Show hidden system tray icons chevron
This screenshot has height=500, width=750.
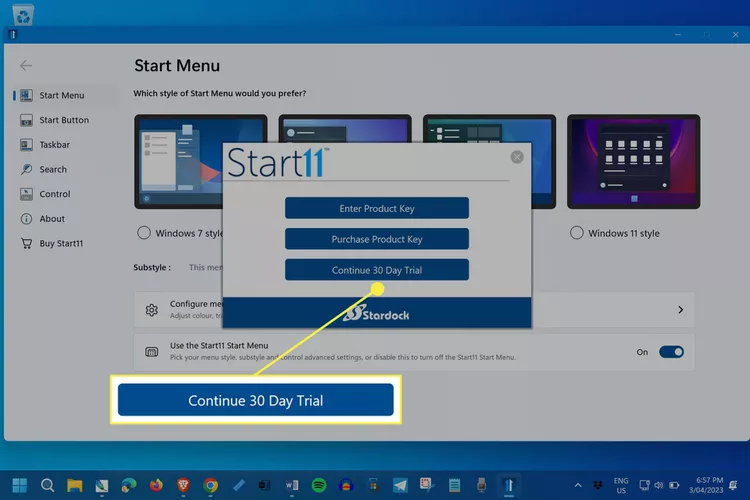click(x=578, y=485)
